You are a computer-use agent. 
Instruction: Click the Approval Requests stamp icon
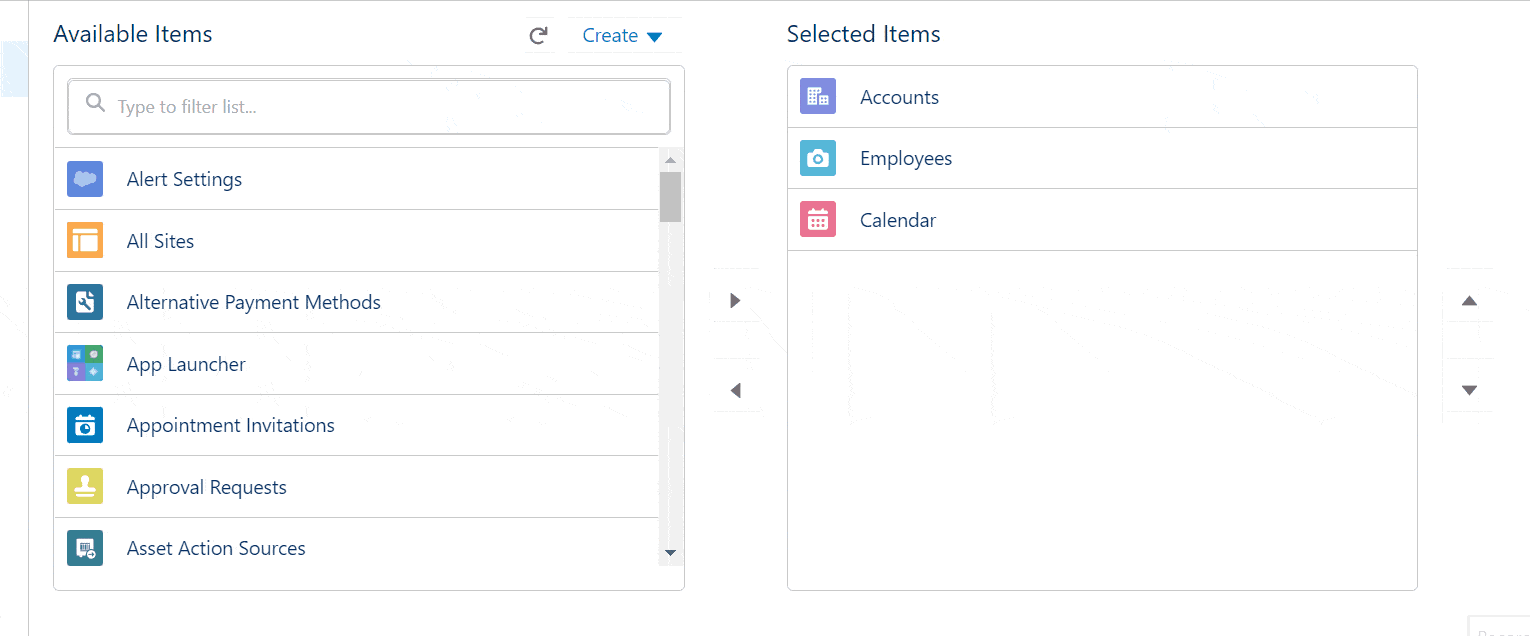point(85,486)
